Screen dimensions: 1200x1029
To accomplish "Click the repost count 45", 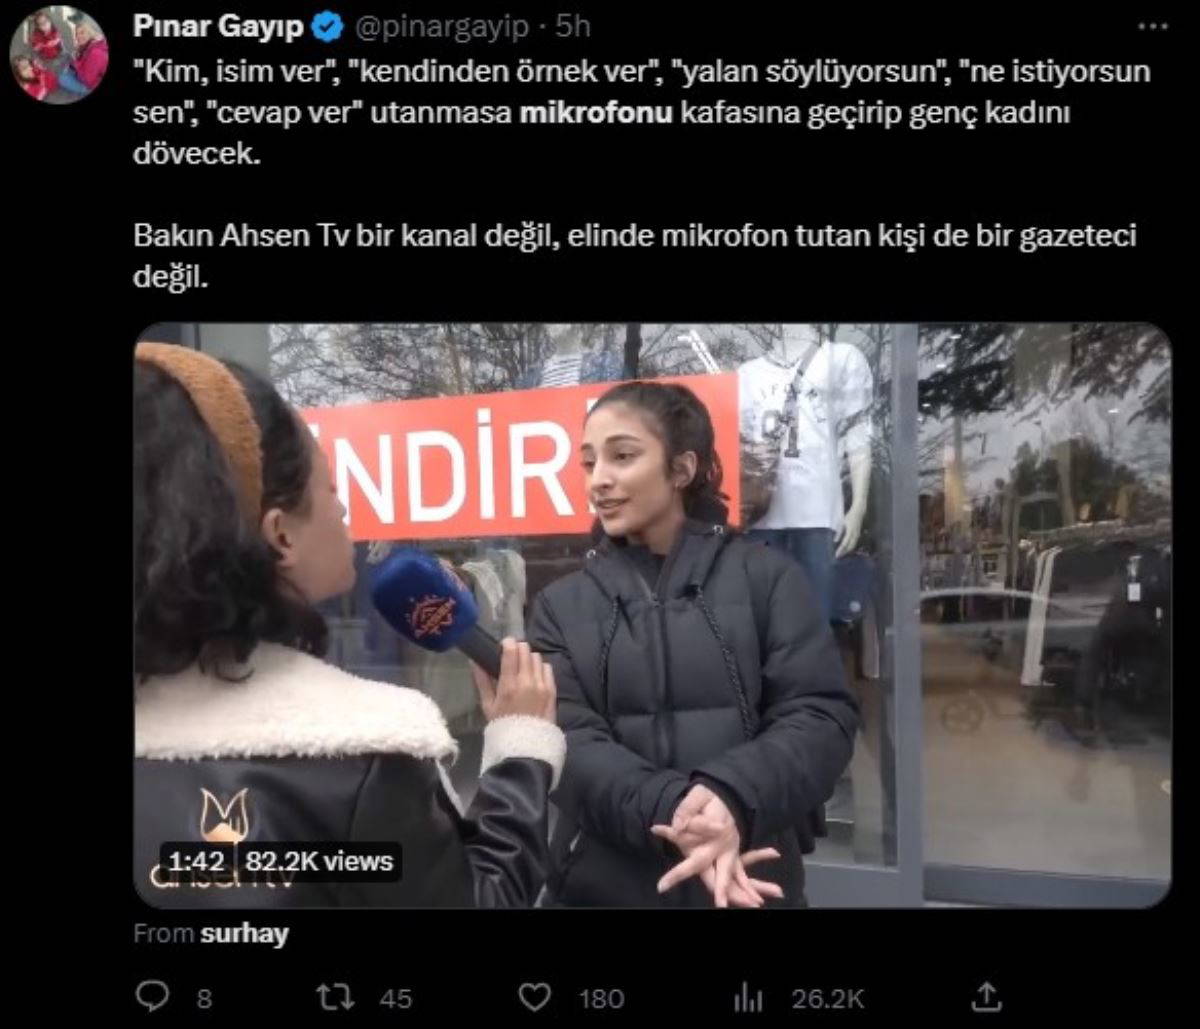I will [395, 998].
